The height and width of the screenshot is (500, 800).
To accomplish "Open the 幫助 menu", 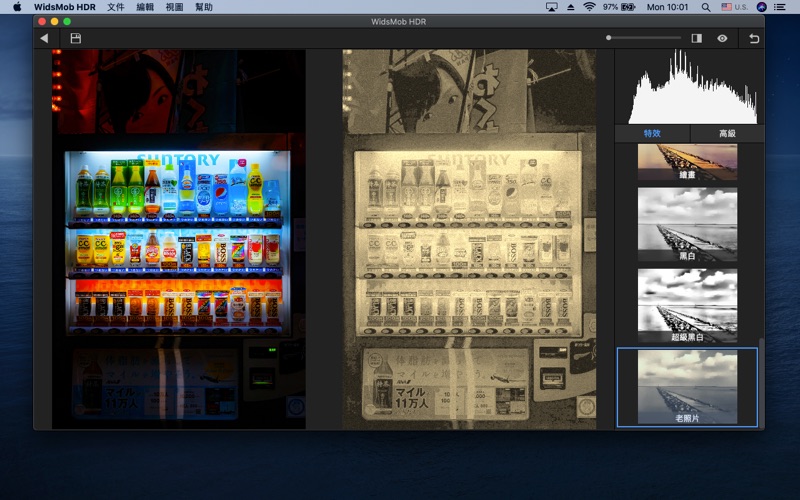I will pyautogui.click(x=204, y=7).
